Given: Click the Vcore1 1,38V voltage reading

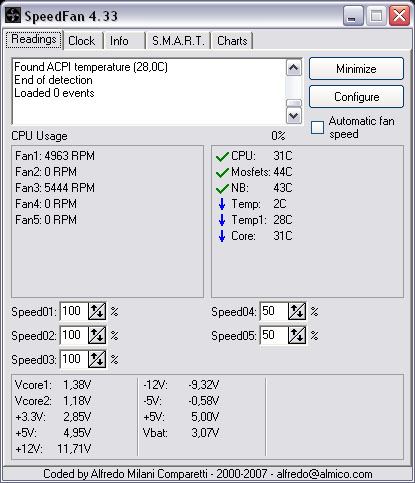Looking at the screenshot, I should point(53,385).
